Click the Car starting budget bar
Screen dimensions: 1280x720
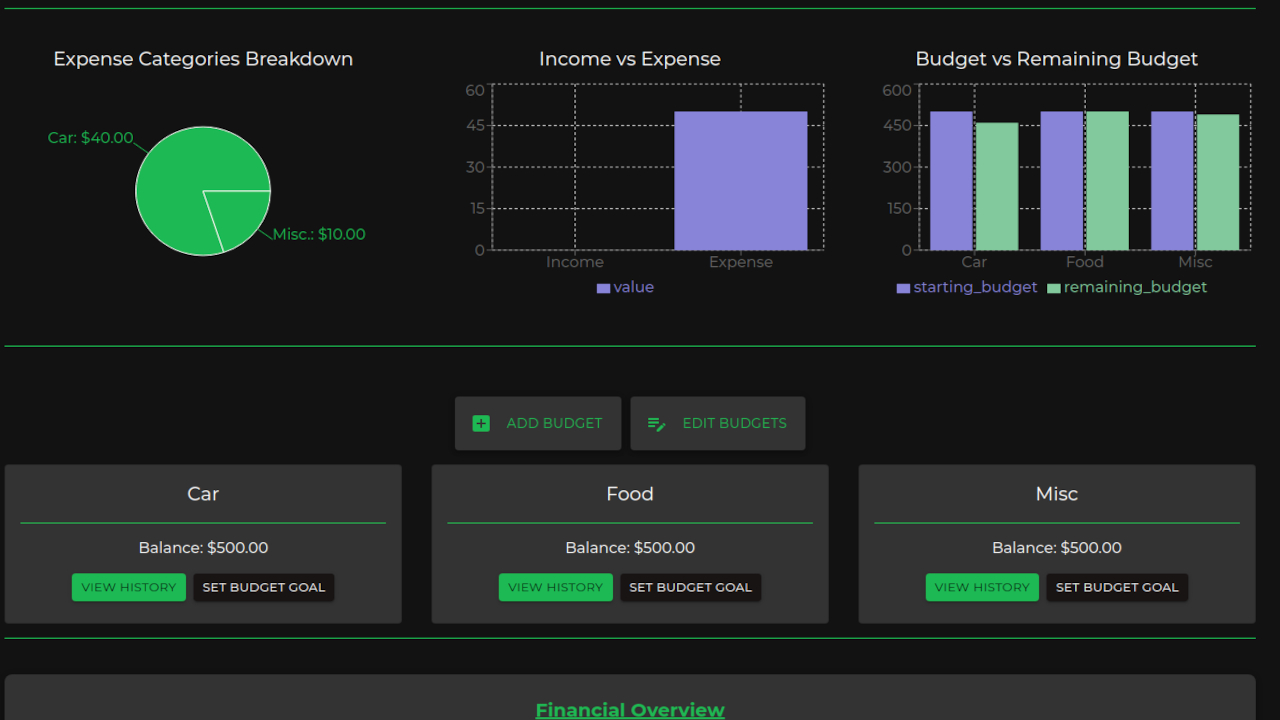(x=951, y=180)
